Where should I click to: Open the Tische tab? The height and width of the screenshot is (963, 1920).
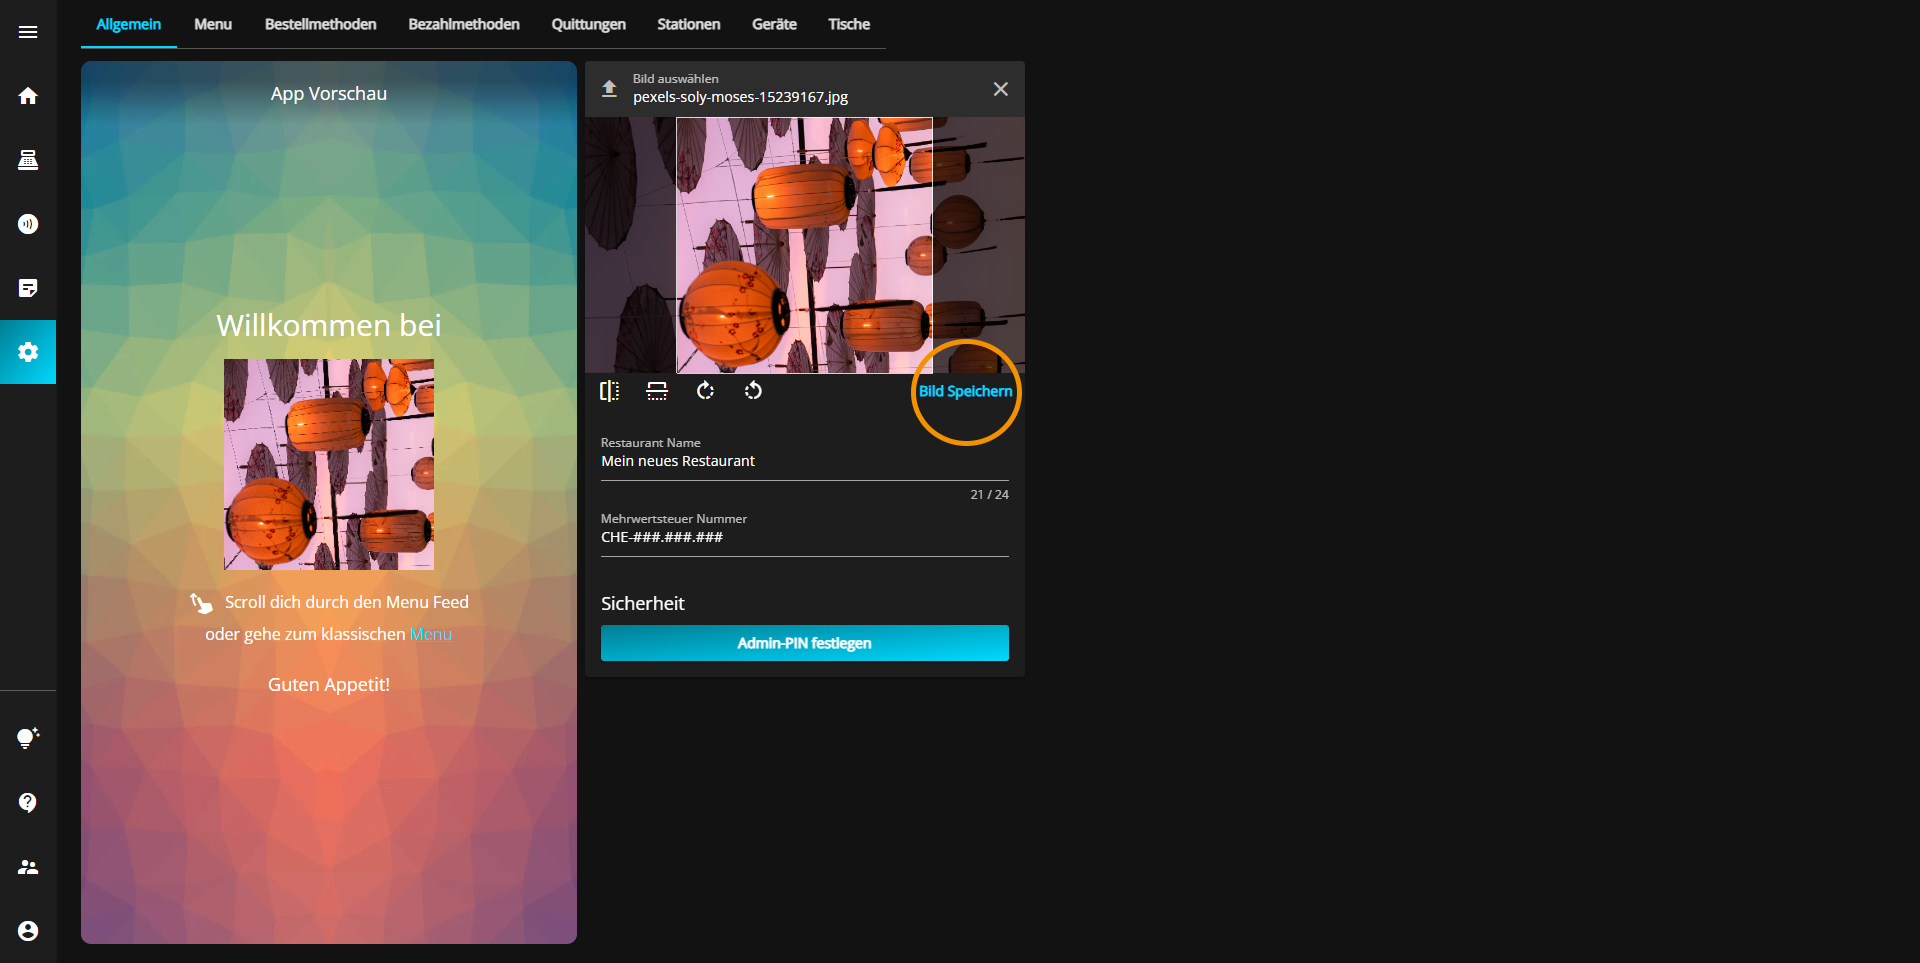849,24
